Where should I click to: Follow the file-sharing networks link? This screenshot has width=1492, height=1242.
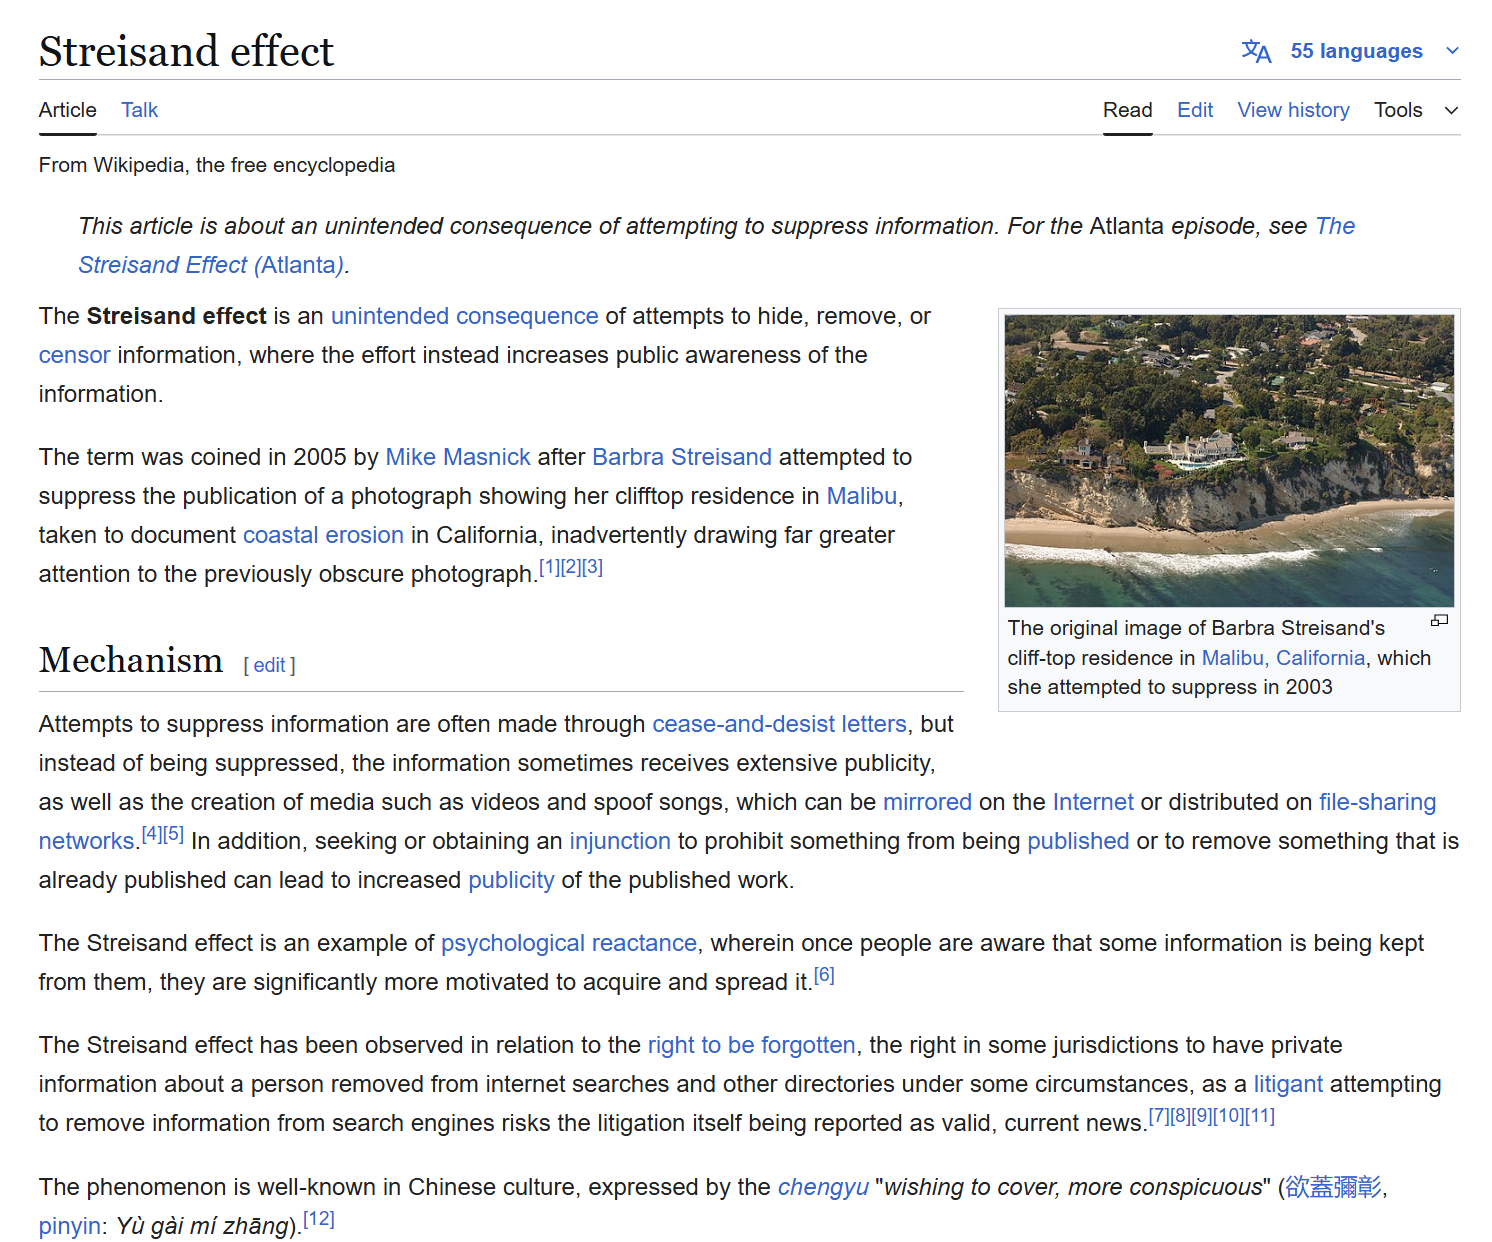[x=1377, y=802]
